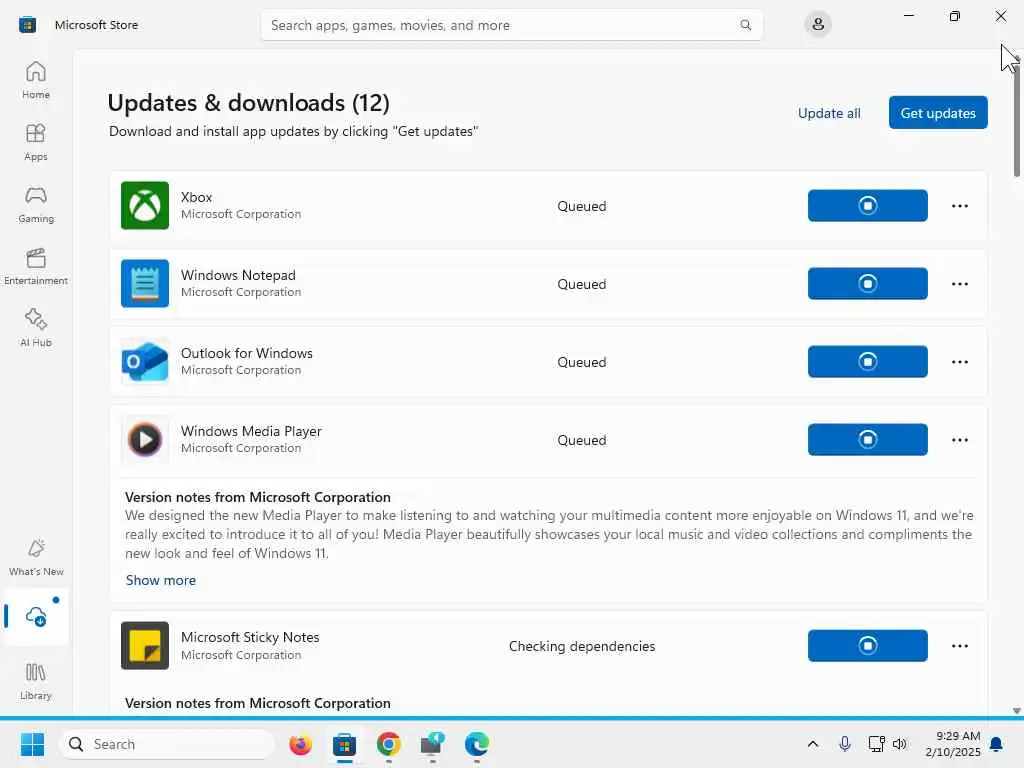Select the Xbox app title text

click(x=197, y=197)
